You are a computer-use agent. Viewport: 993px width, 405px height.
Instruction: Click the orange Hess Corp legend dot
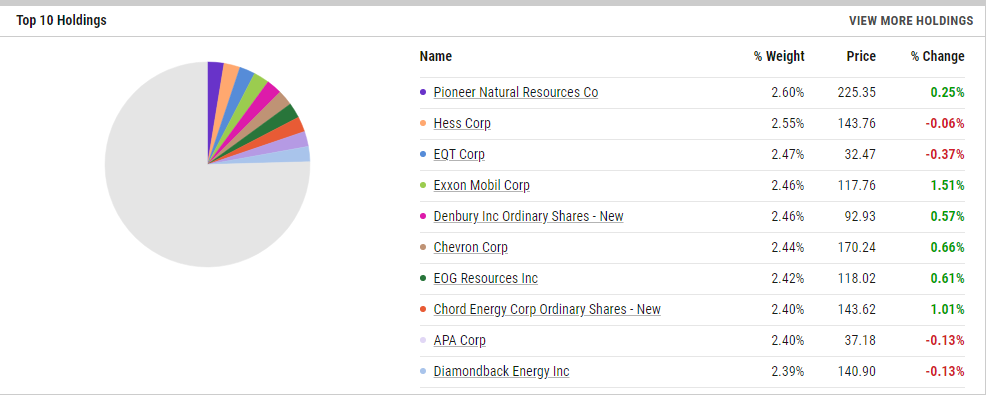424,123
